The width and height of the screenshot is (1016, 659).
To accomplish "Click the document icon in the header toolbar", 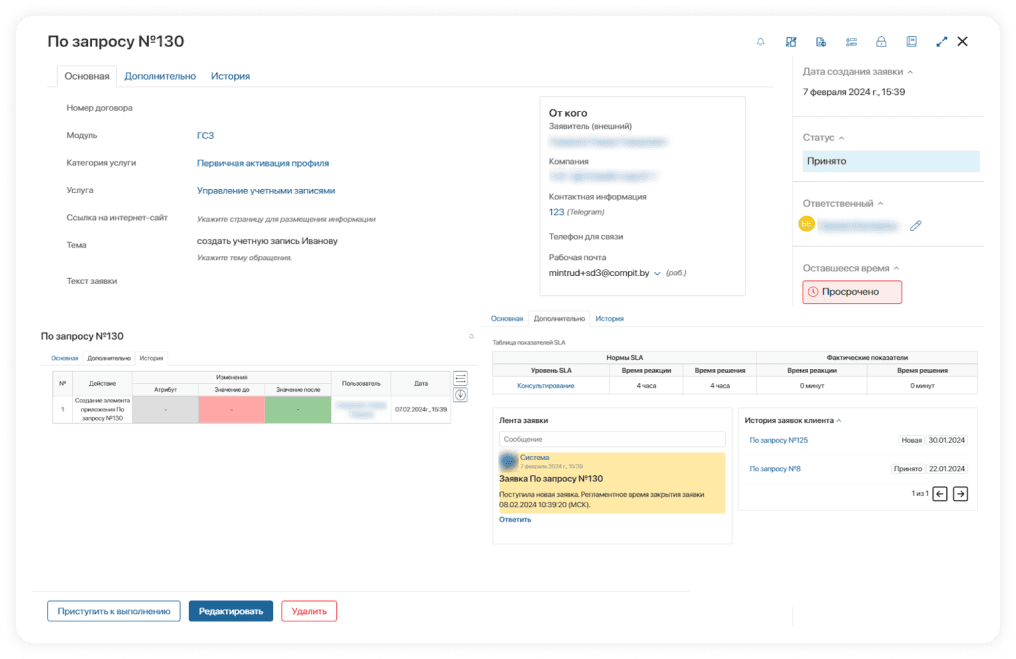I will 821,42.
